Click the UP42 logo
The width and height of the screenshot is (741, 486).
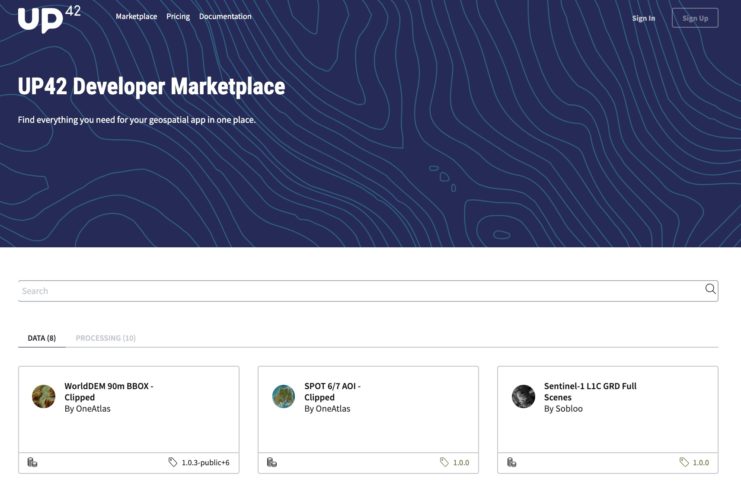tap(49, 19)
